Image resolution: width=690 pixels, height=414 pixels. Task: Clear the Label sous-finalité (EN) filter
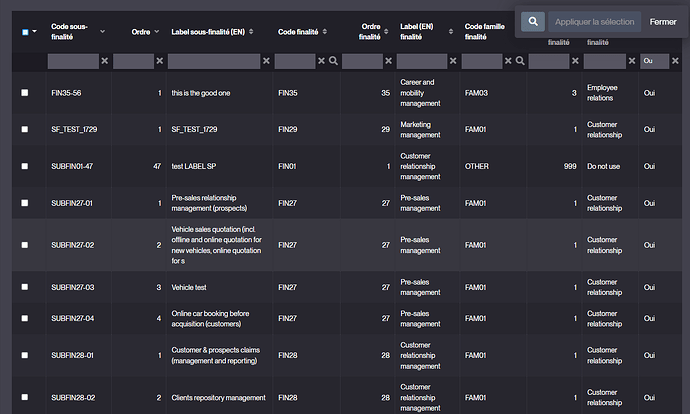[266, 61]
